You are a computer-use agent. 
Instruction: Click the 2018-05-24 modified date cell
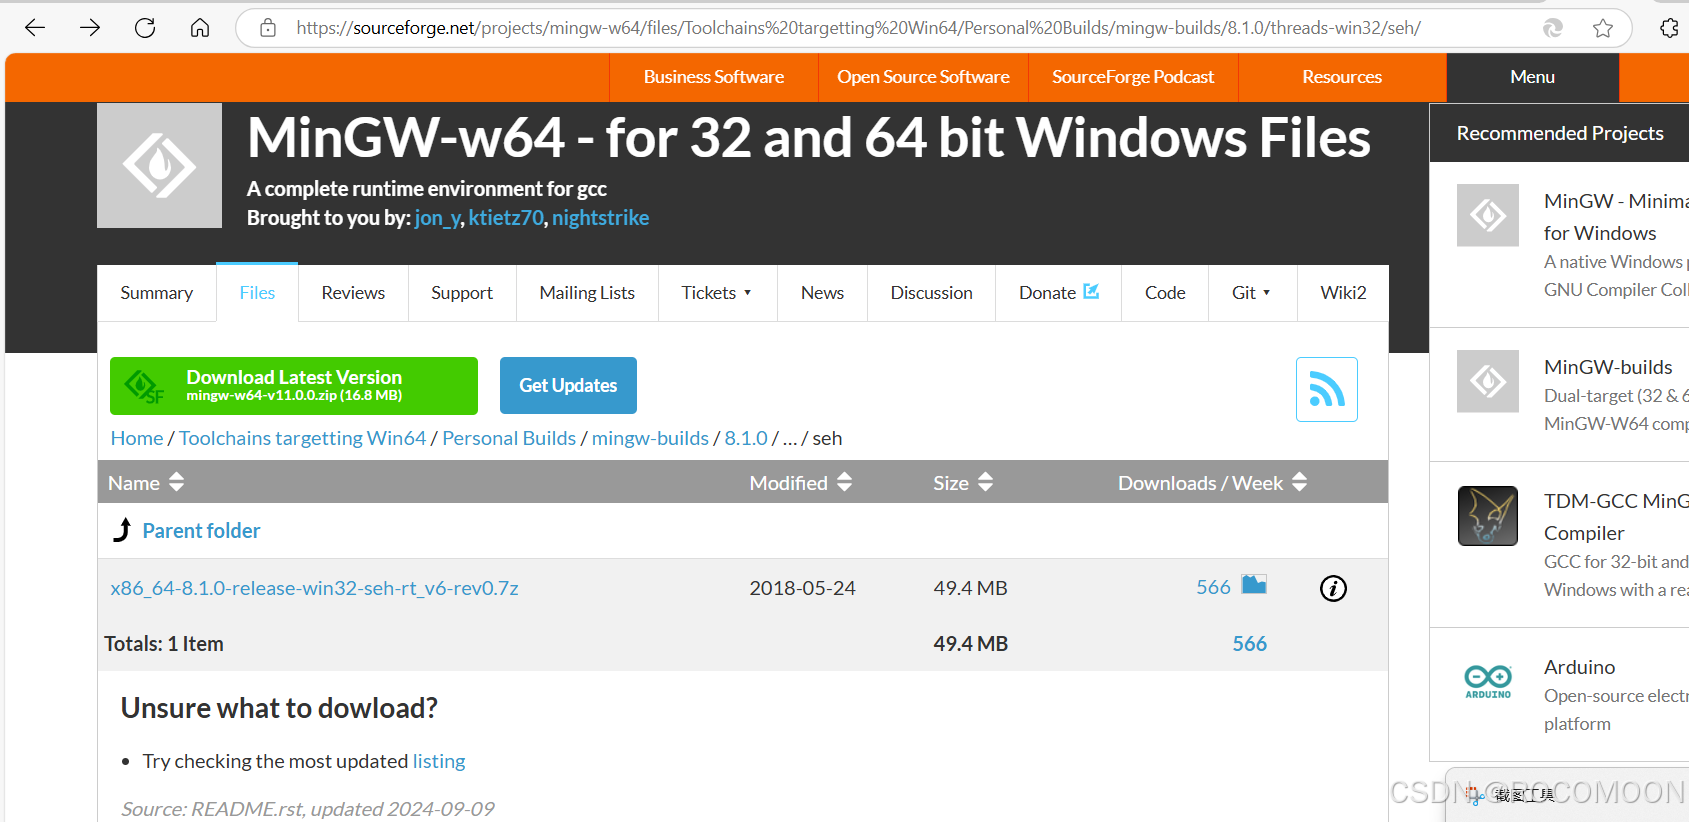(802, 588)
